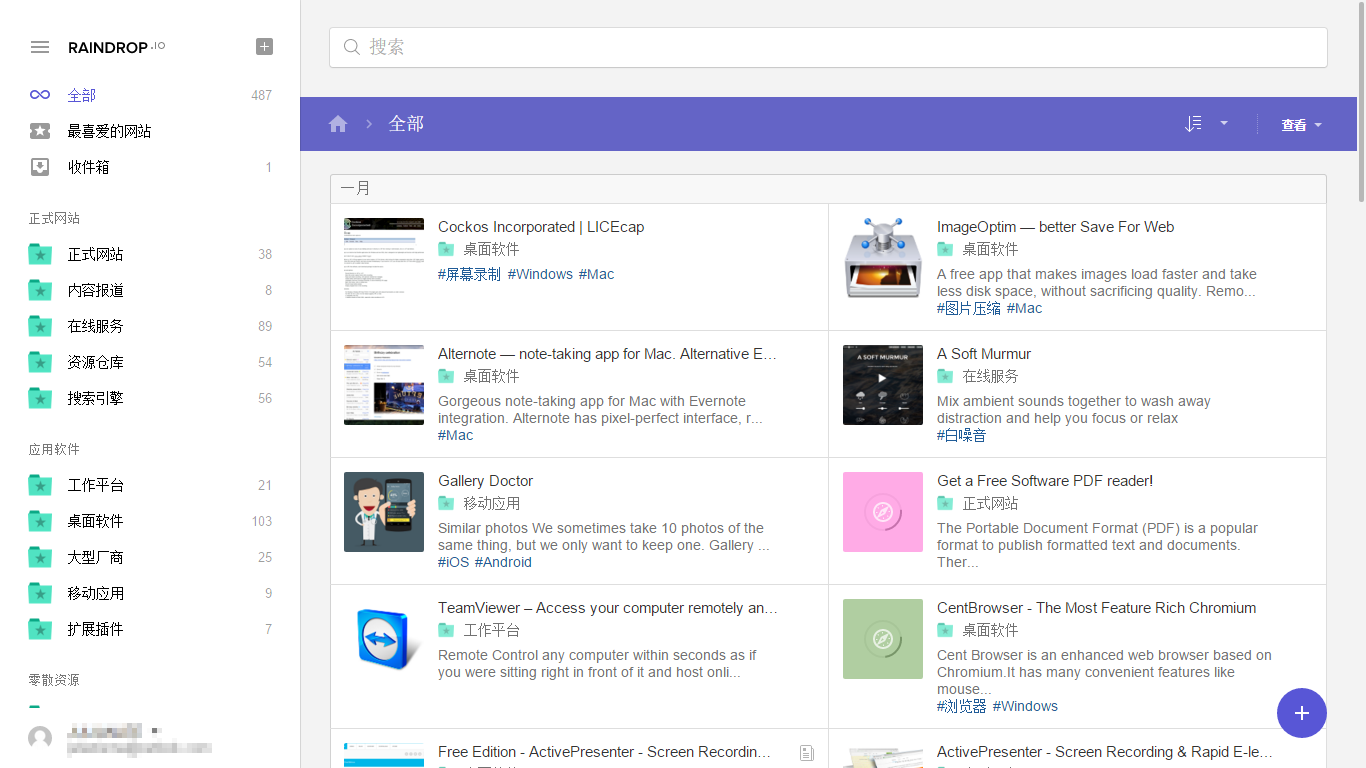Open the 查看 view dropdown
1366x768 pixels.
pyautogui.click(x=1301, y=125)
